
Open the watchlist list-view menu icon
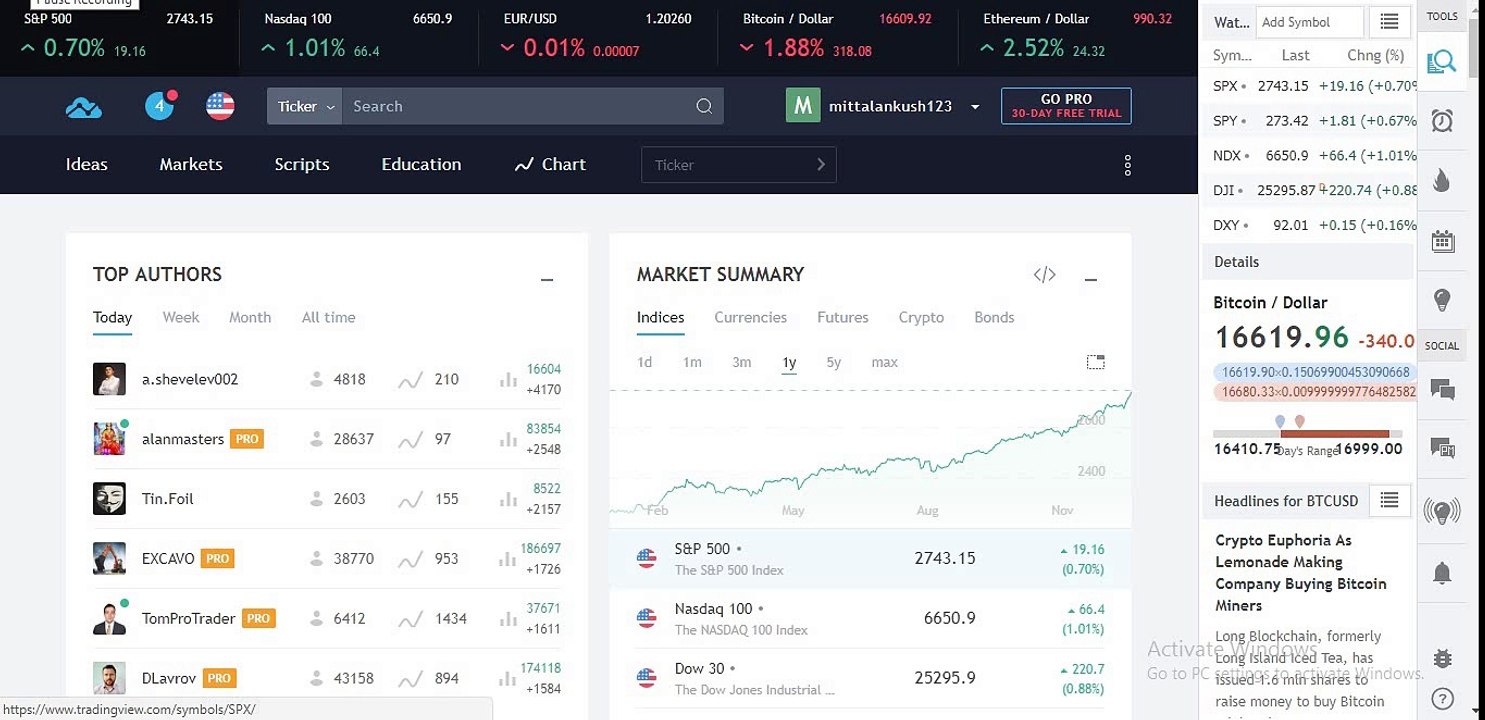click(1389, 22)
